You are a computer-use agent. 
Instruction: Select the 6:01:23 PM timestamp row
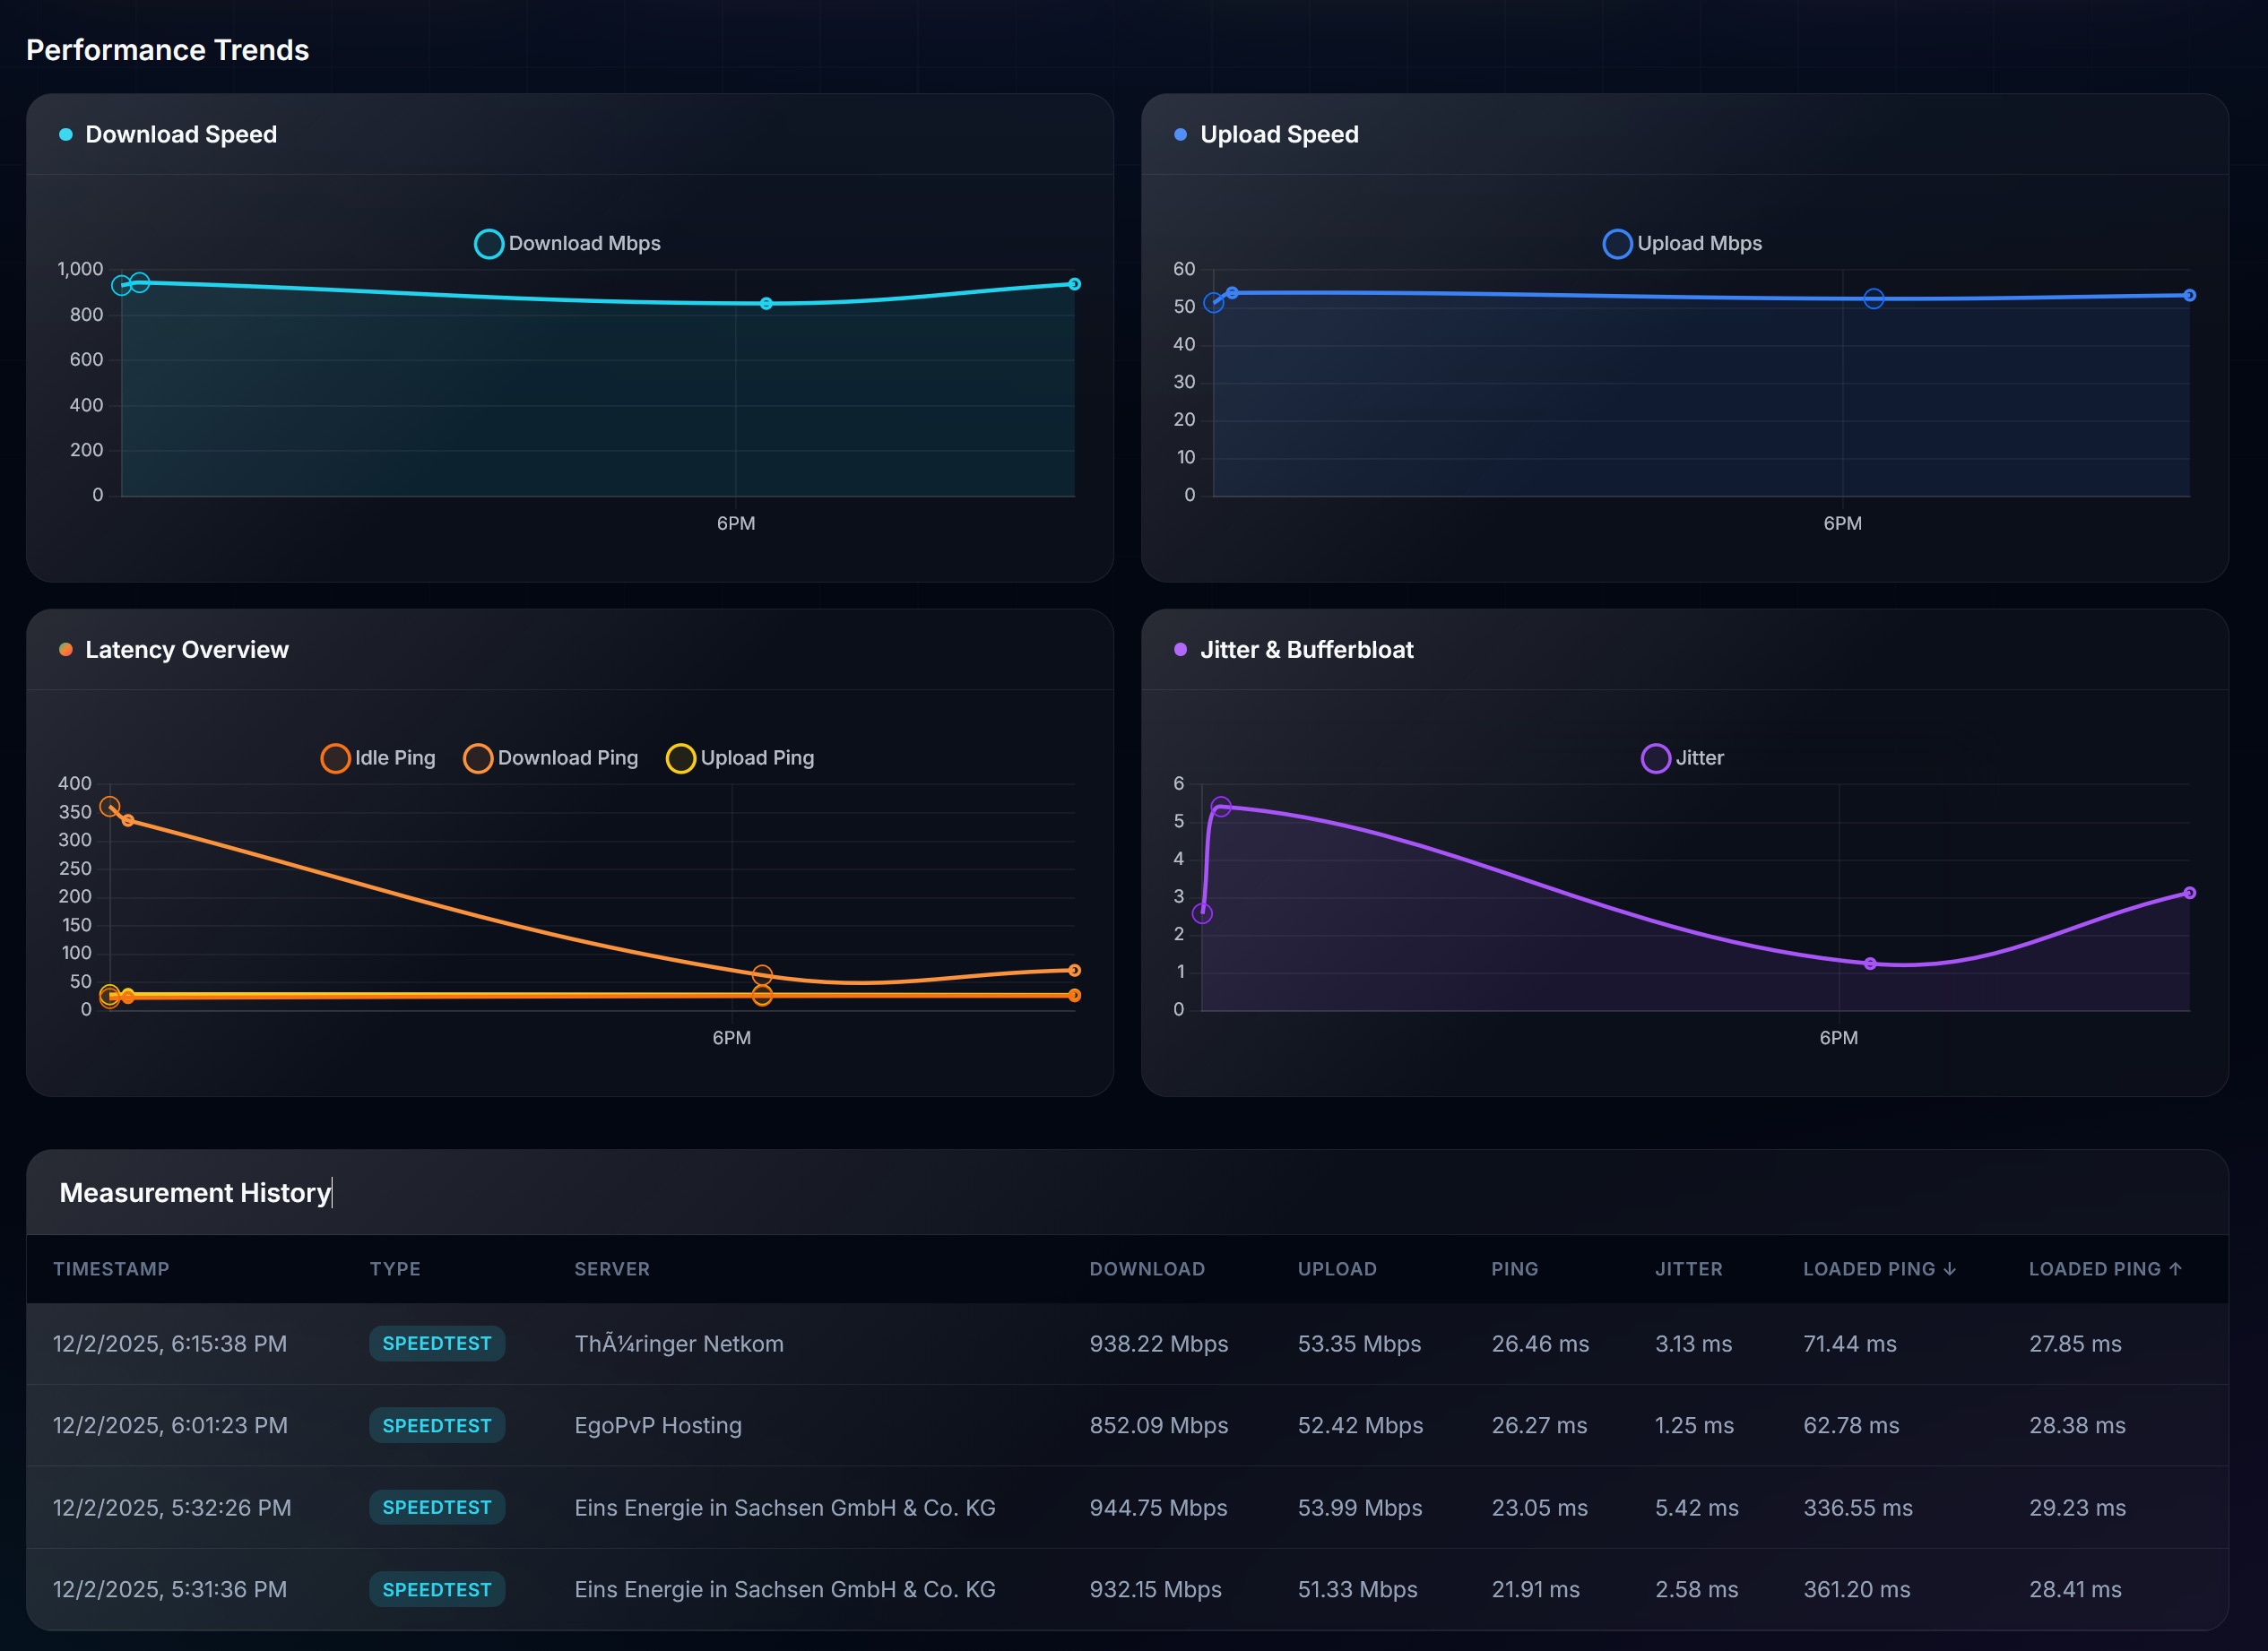[1127, 1426]
